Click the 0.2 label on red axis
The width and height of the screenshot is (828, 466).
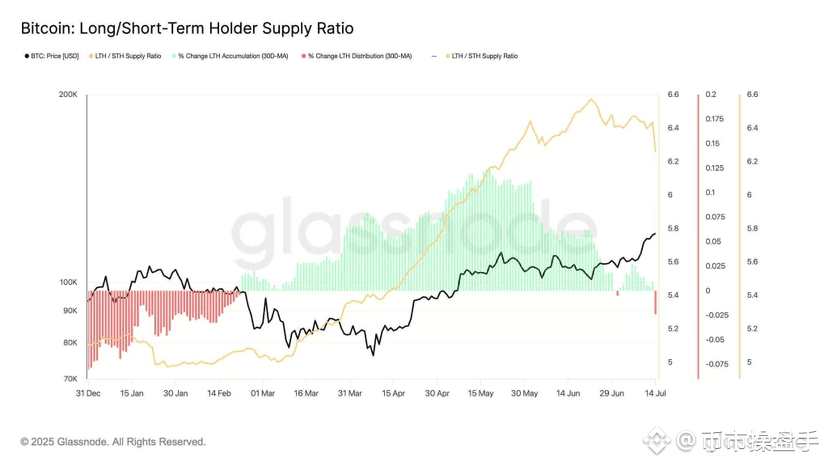pyautogui.click(x=711, y=95)
